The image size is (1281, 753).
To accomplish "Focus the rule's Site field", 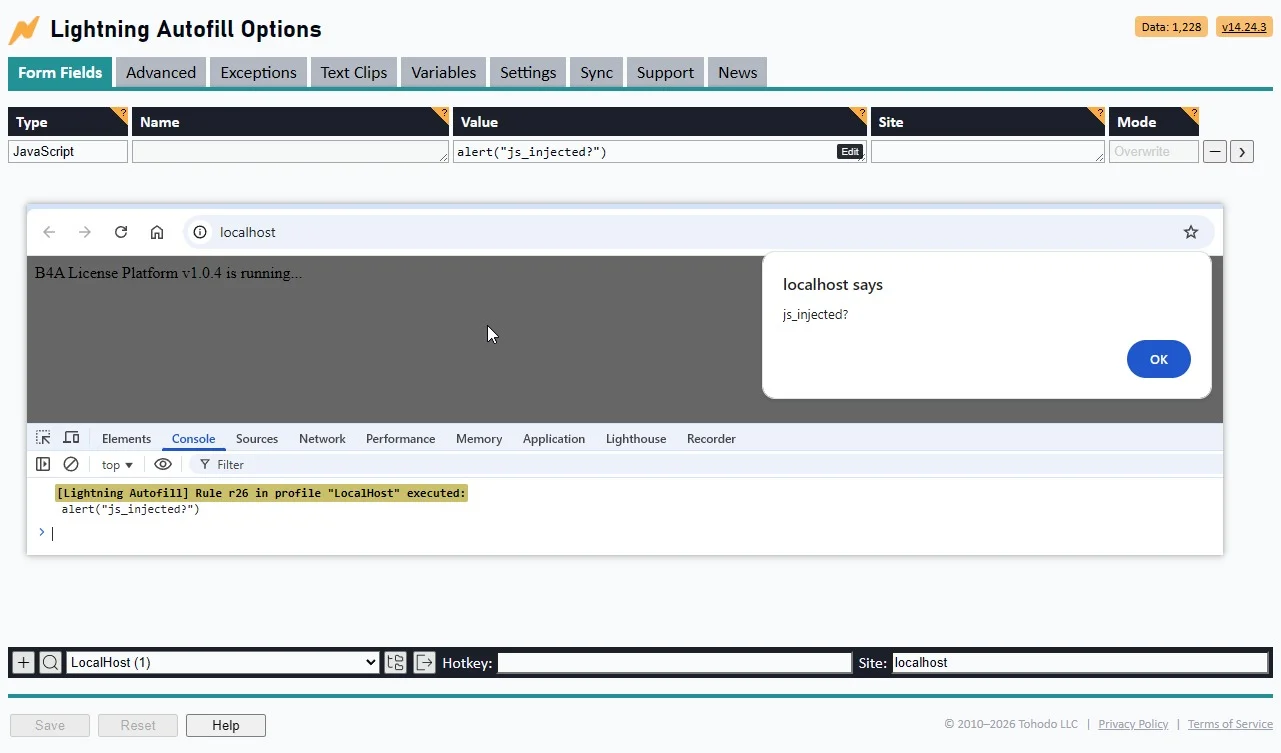I will pyautogui.click(x=988, y=151).
